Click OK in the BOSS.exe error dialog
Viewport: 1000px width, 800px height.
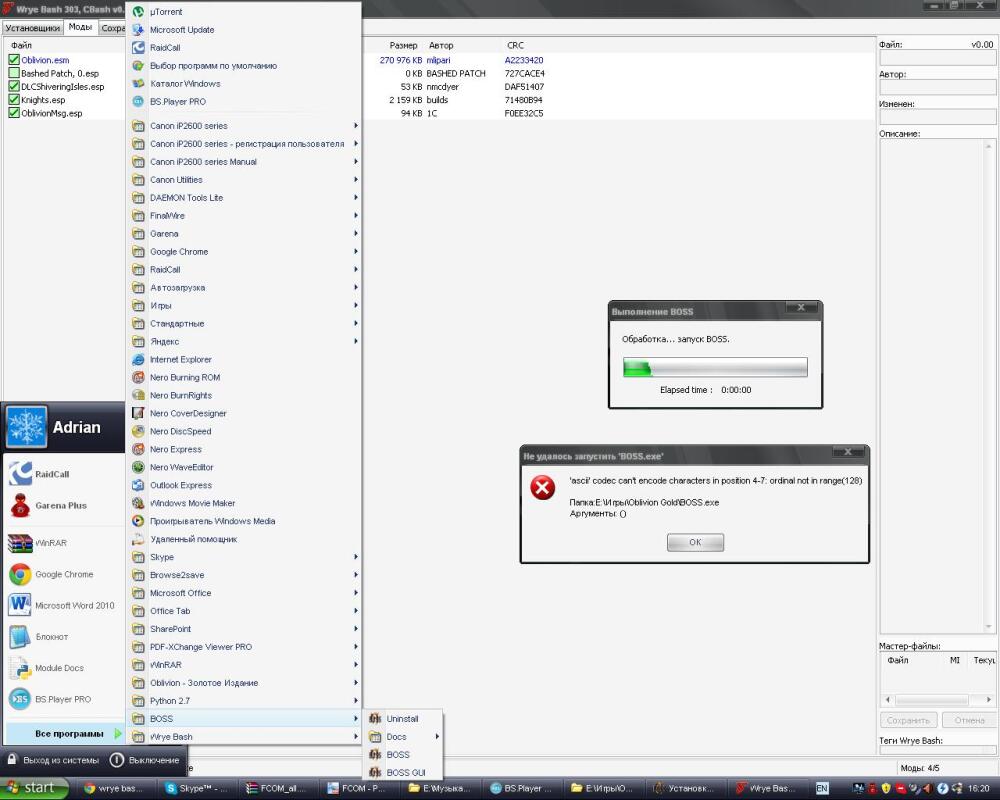[695, 542]
